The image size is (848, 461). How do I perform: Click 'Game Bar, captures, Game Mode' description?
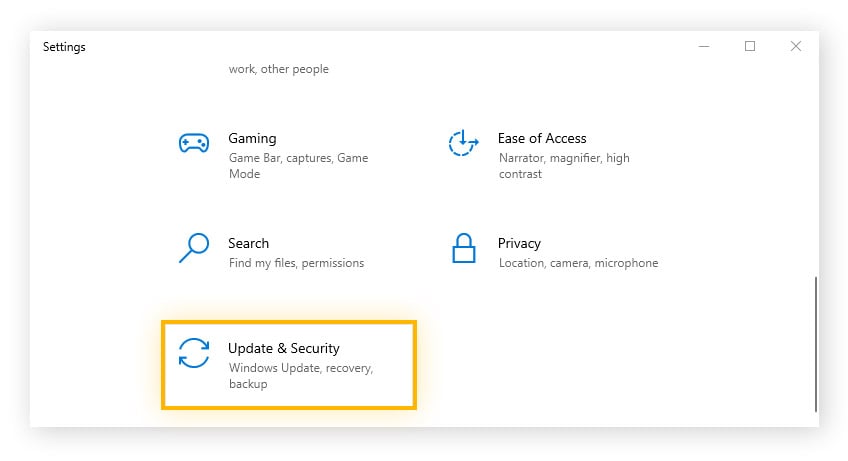point(298,166)
